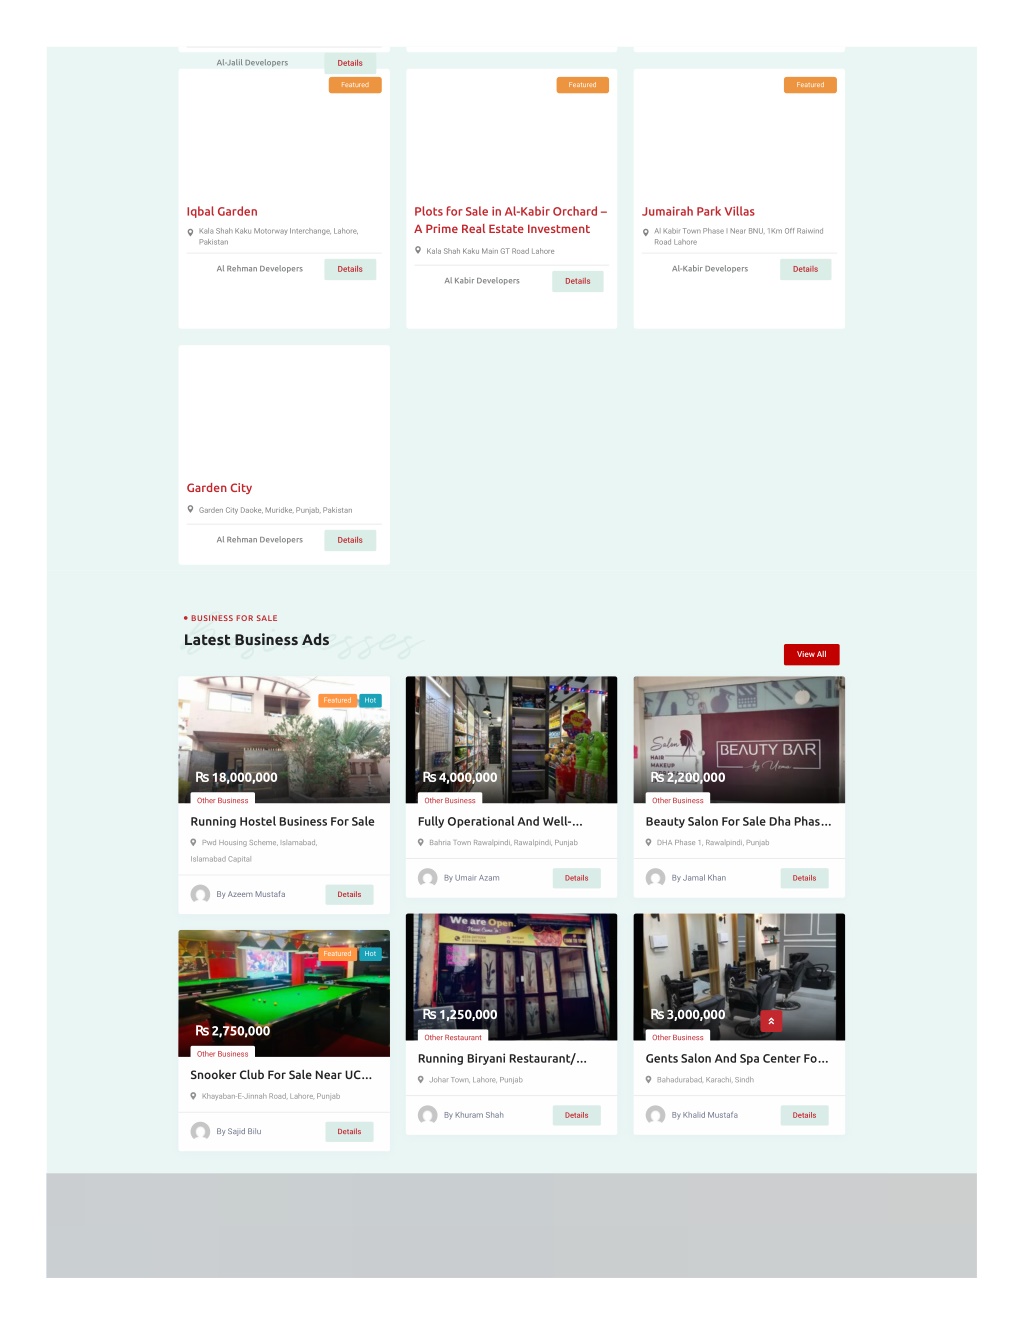
Task: Click Azeem Mustafa's avatar icon
Action: pos(200,894)
